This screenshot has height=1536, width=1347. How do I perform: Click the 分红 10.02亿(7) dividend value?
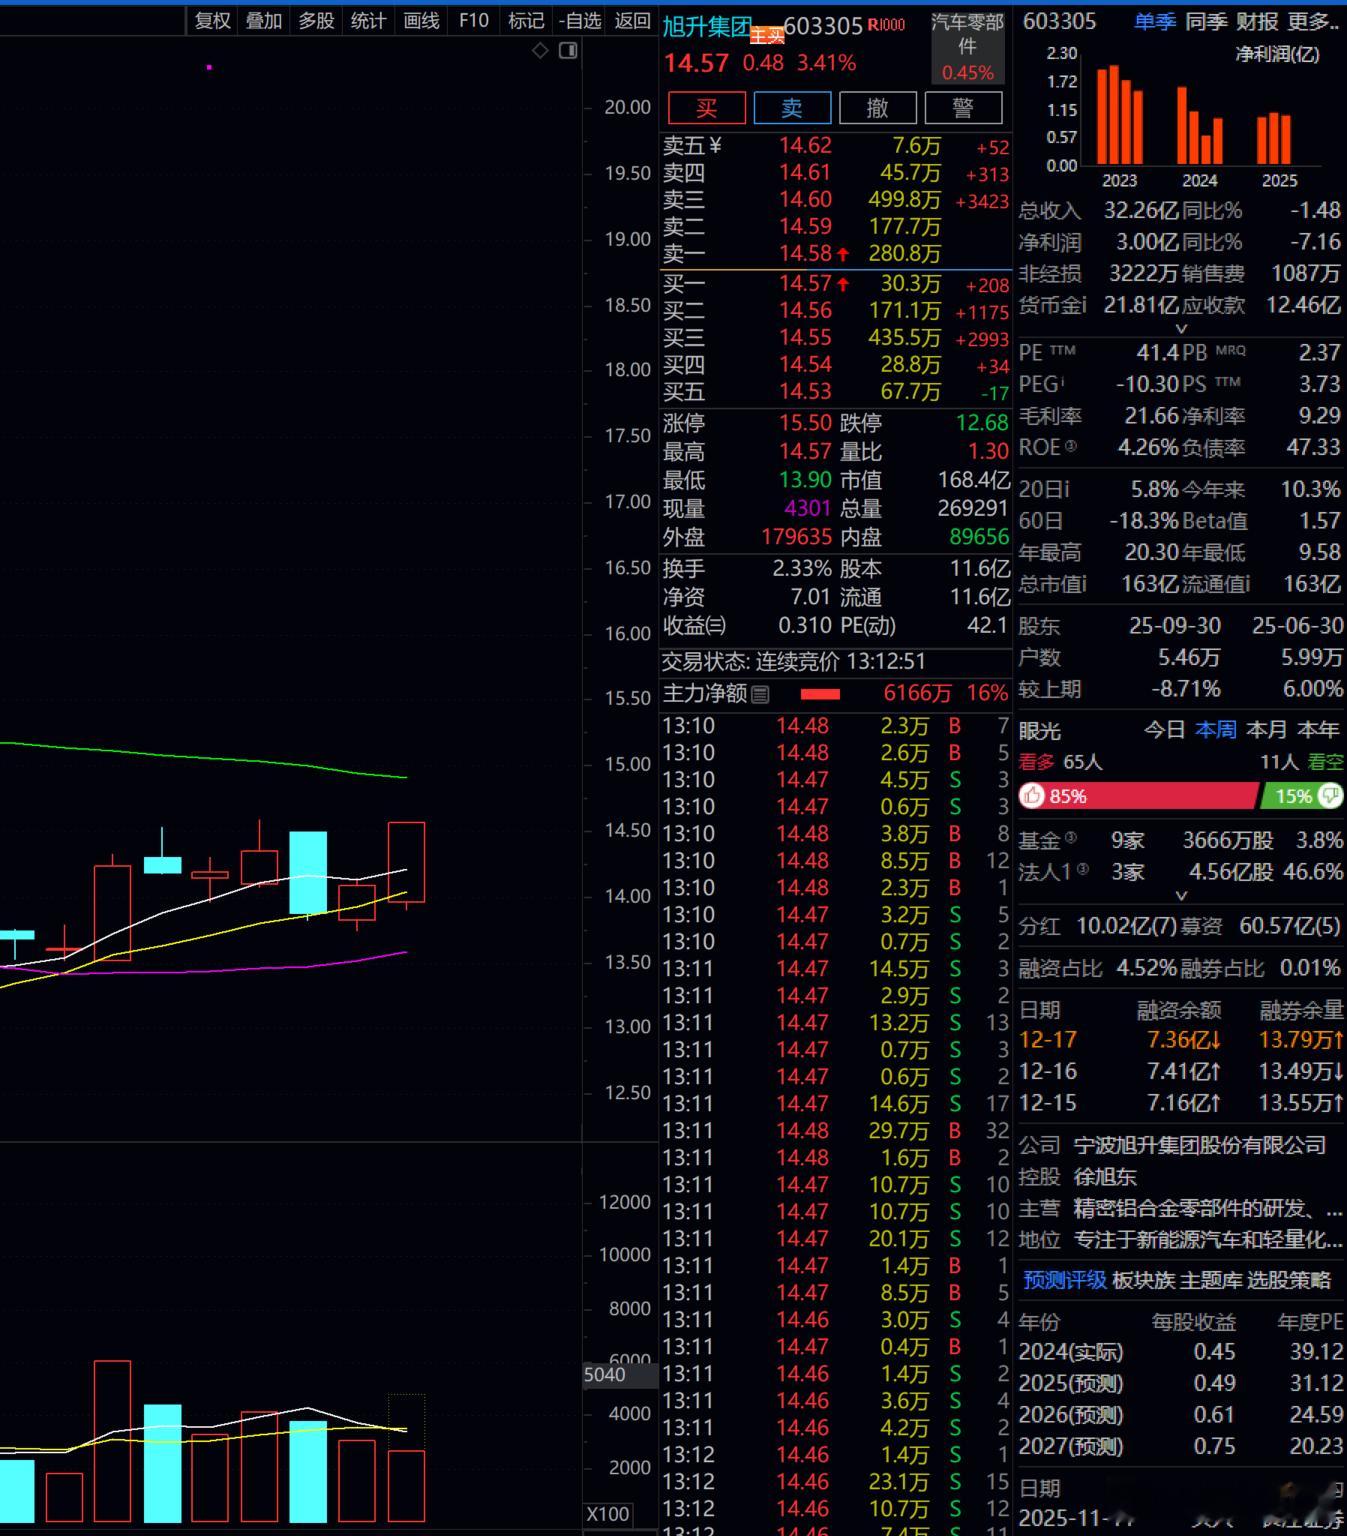1126,926
